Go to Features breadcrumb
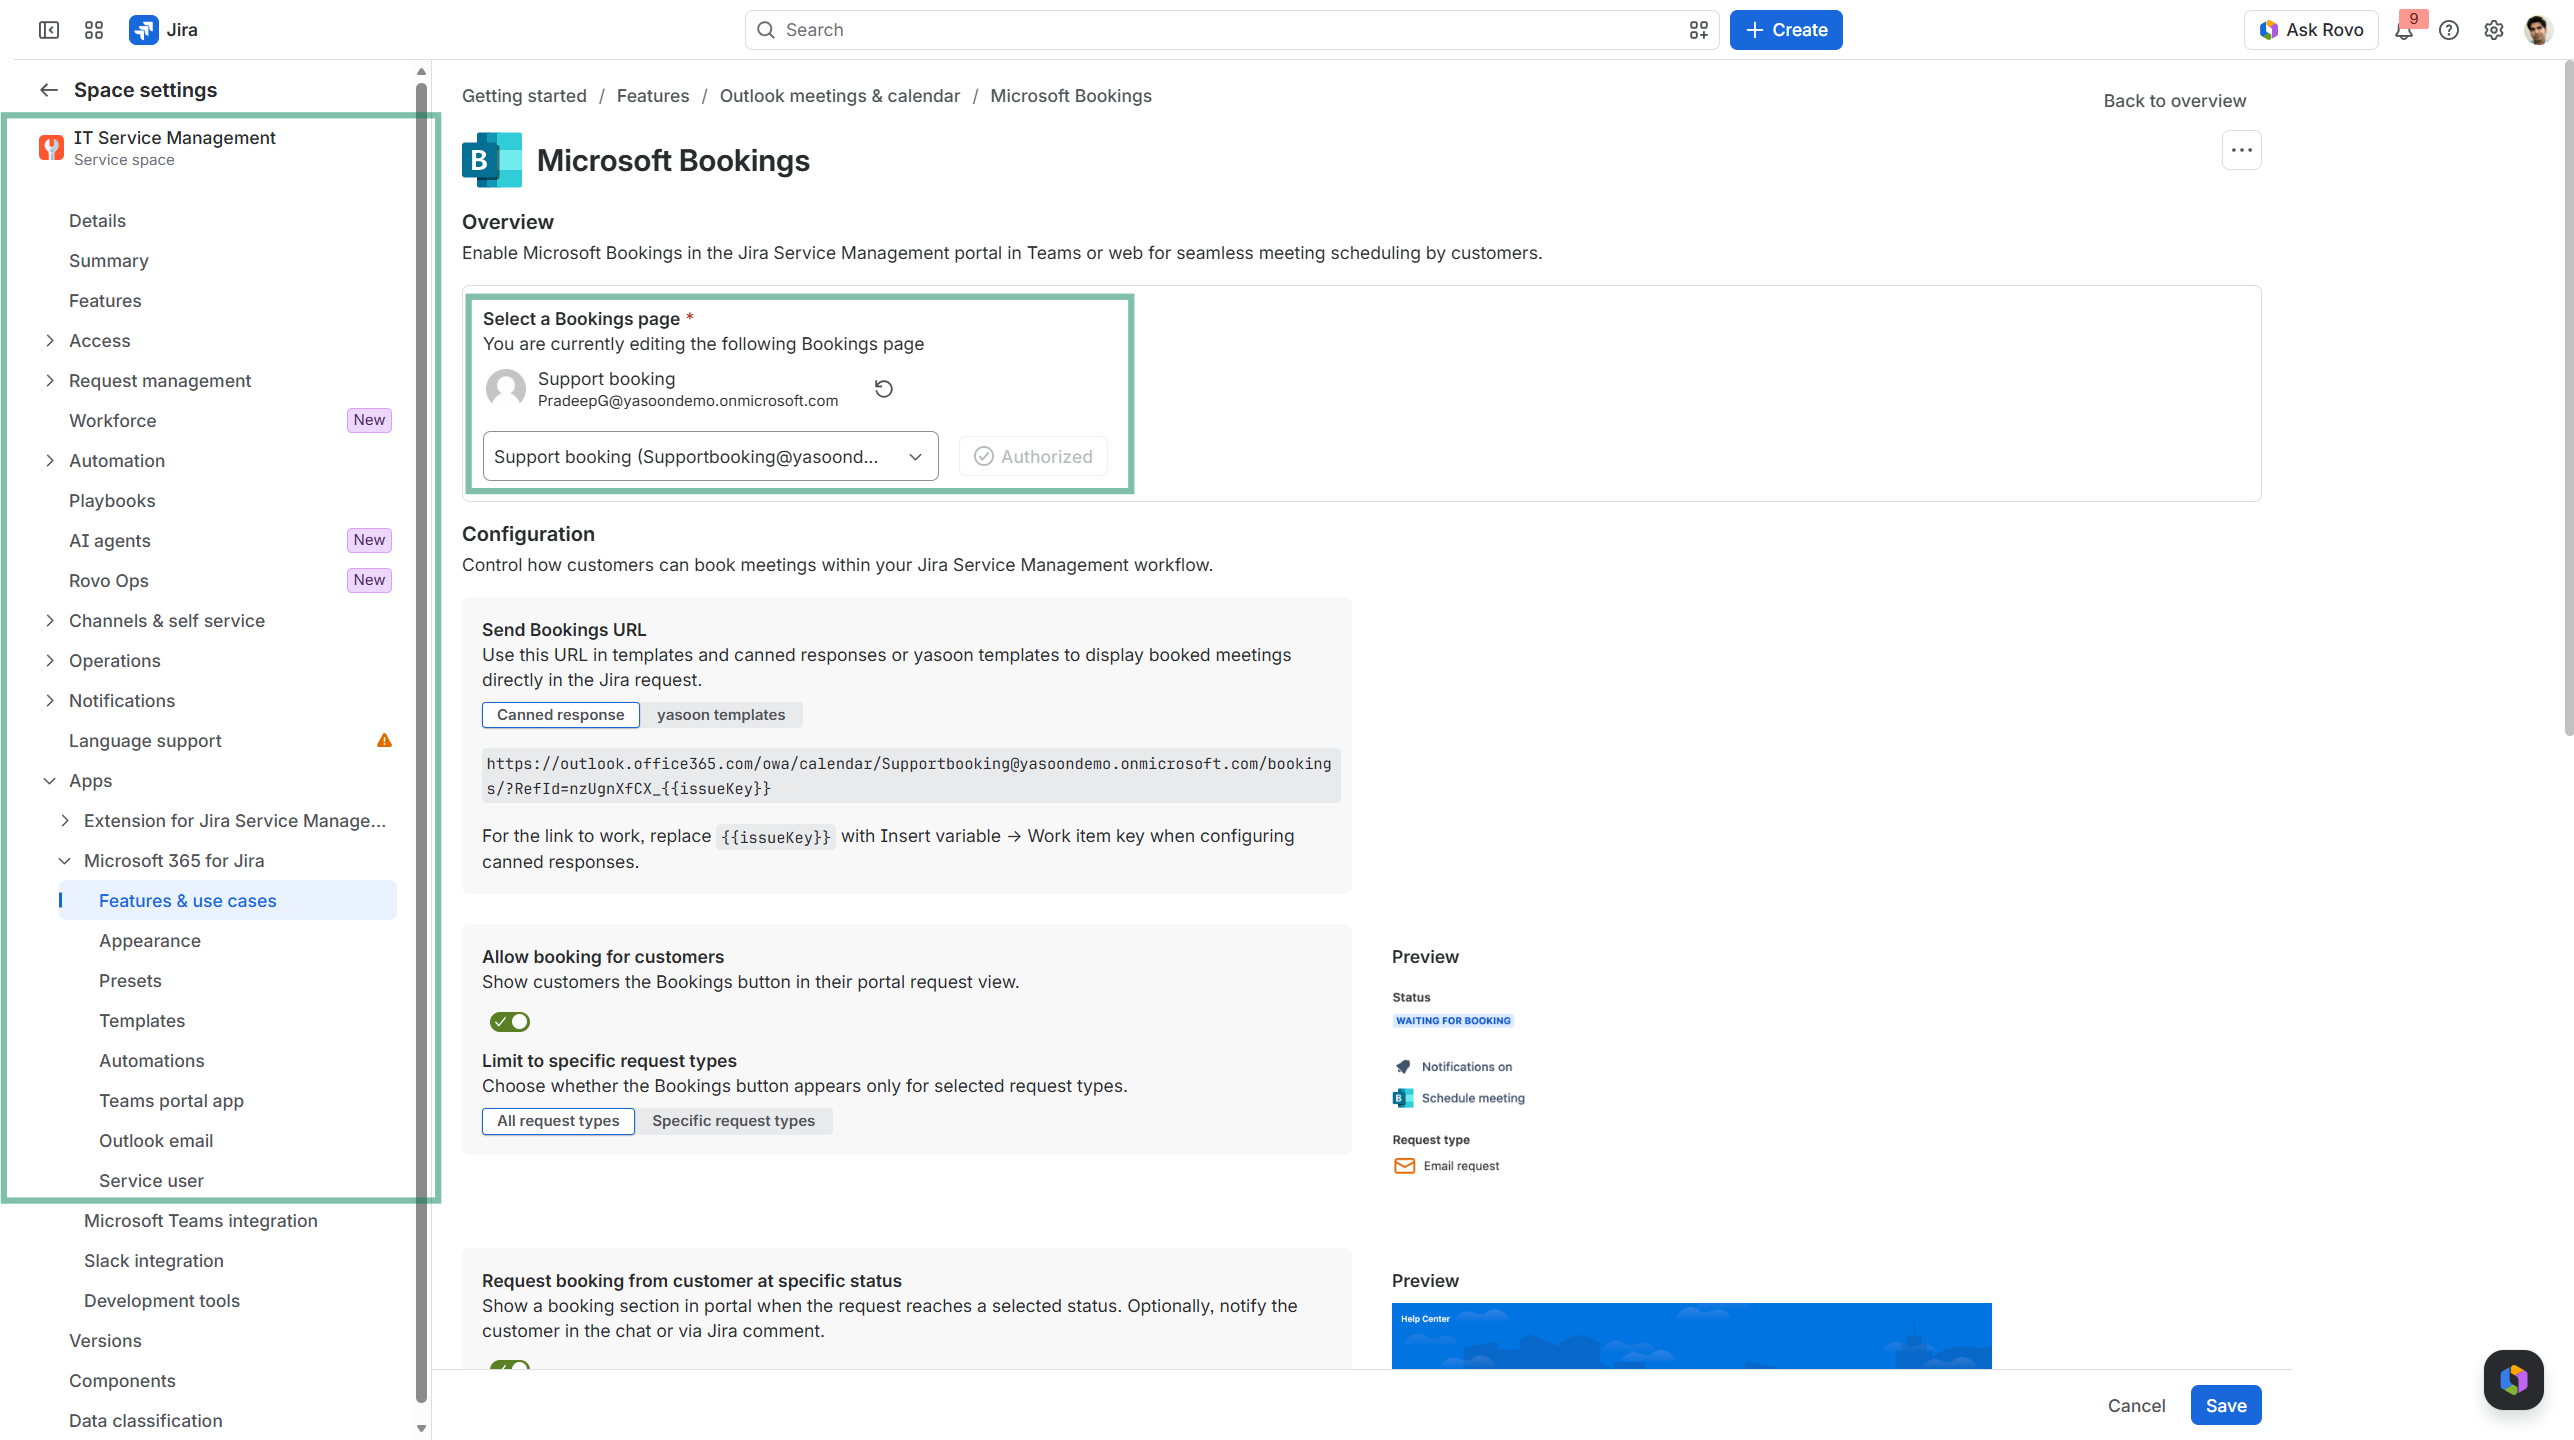This screenshot has height=1440, width=2574. tap(653, 96)
